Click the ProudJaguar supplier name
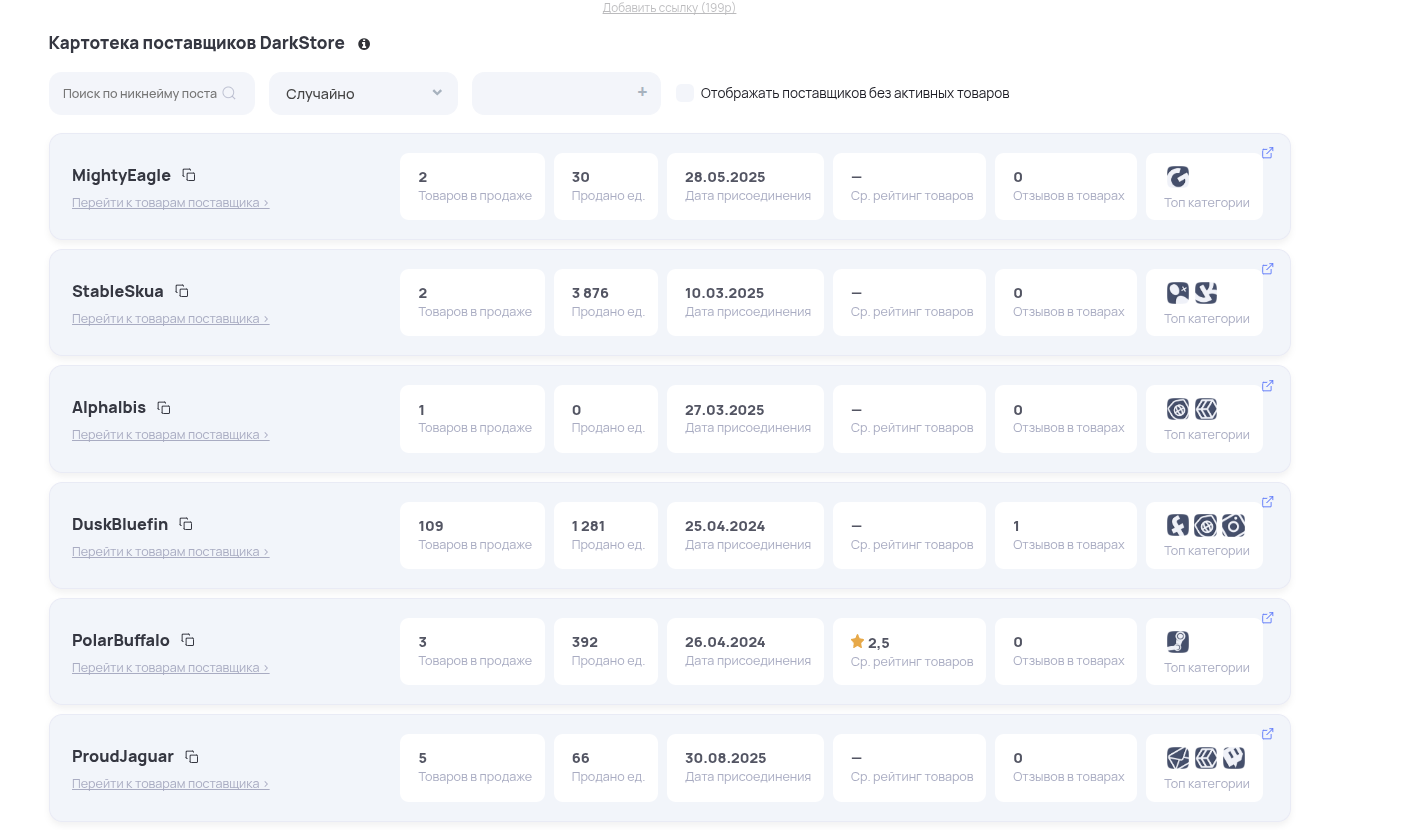The height and width of the screenshot is (830, 1406). pyautogui.click(x=123, y=757)
